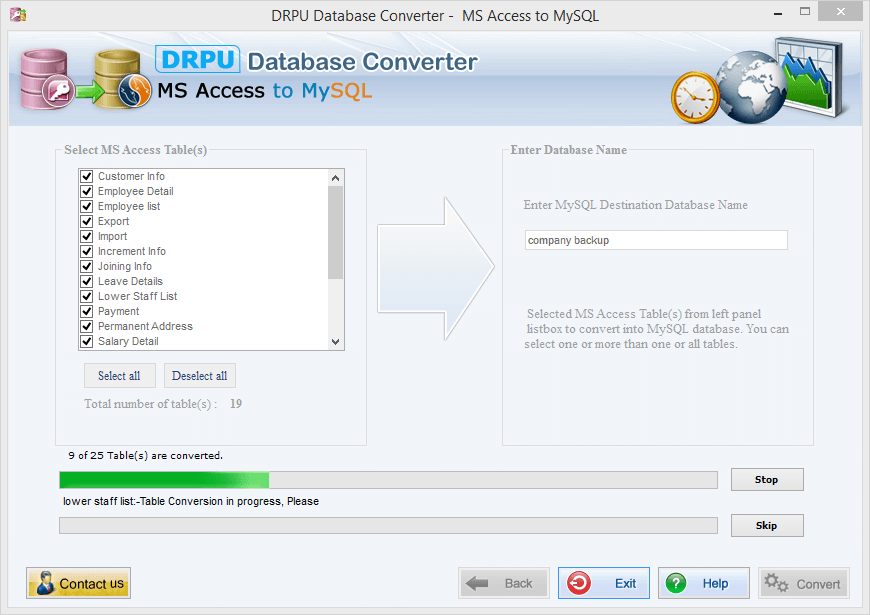The width and height of the screenshot is (870, 615).
Task: Click the Back arrow icon
Action: click(477, 583)
